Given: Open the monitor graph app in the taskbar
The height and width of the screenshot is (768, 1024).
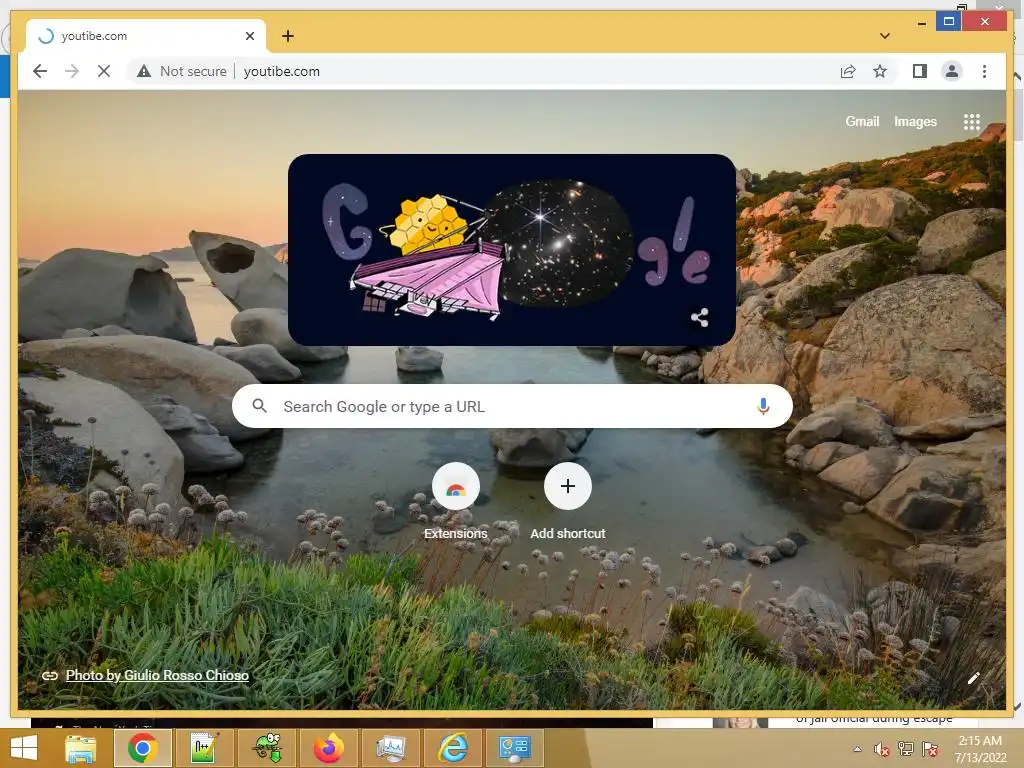Looking at the screenshot, I should click(391, 748).
